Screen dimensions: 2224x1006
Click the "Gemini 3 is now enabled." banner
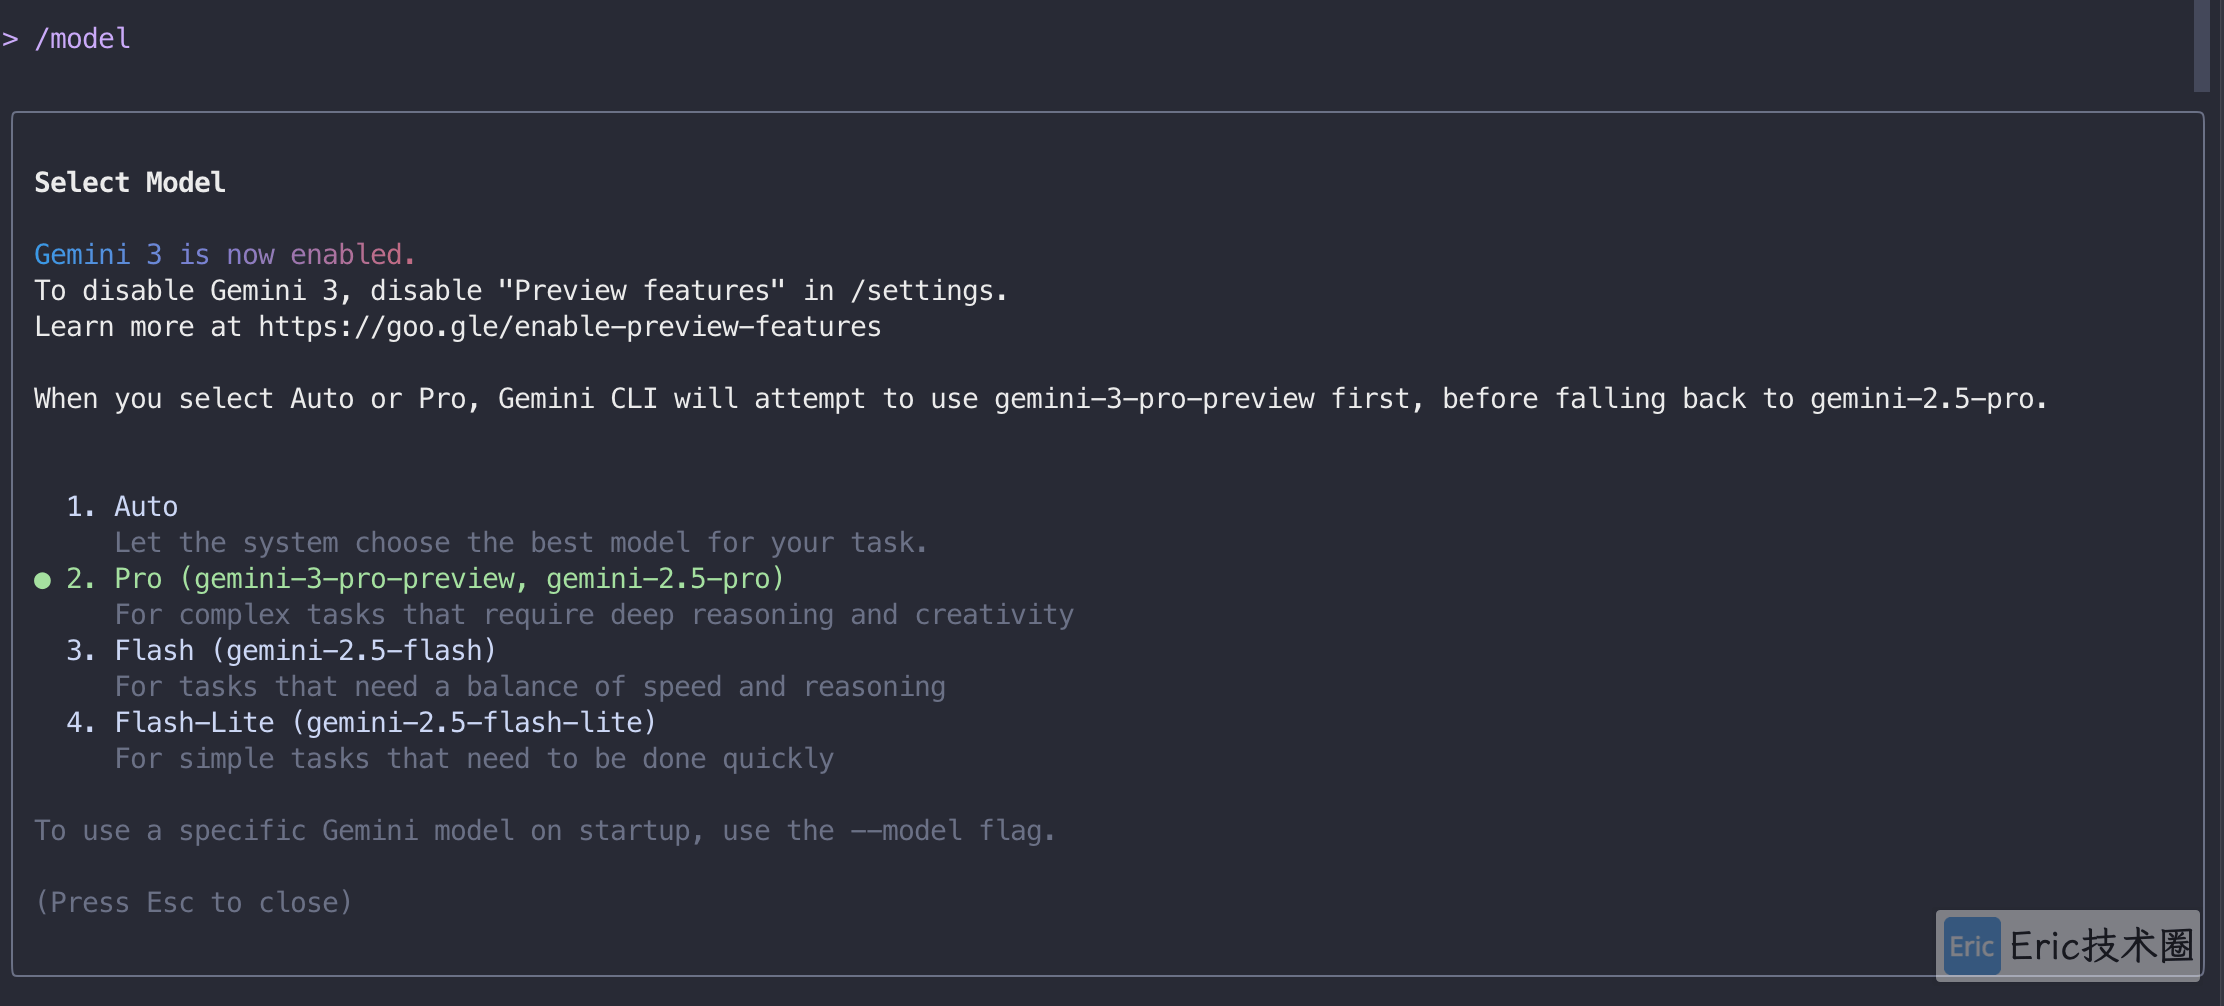[x=224, y=255]
